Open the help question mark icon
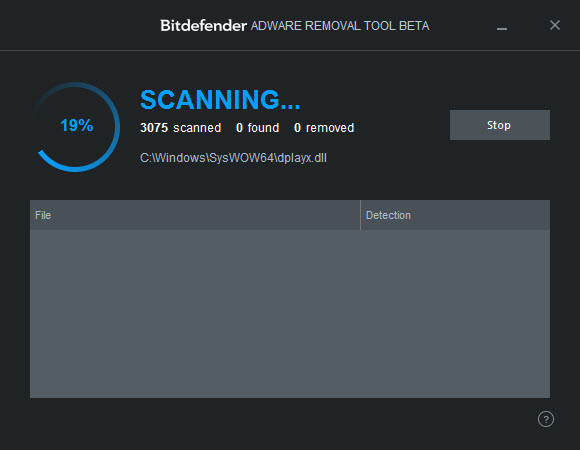The width and height of the screenshot is (580, 450). tap(546, 419)
